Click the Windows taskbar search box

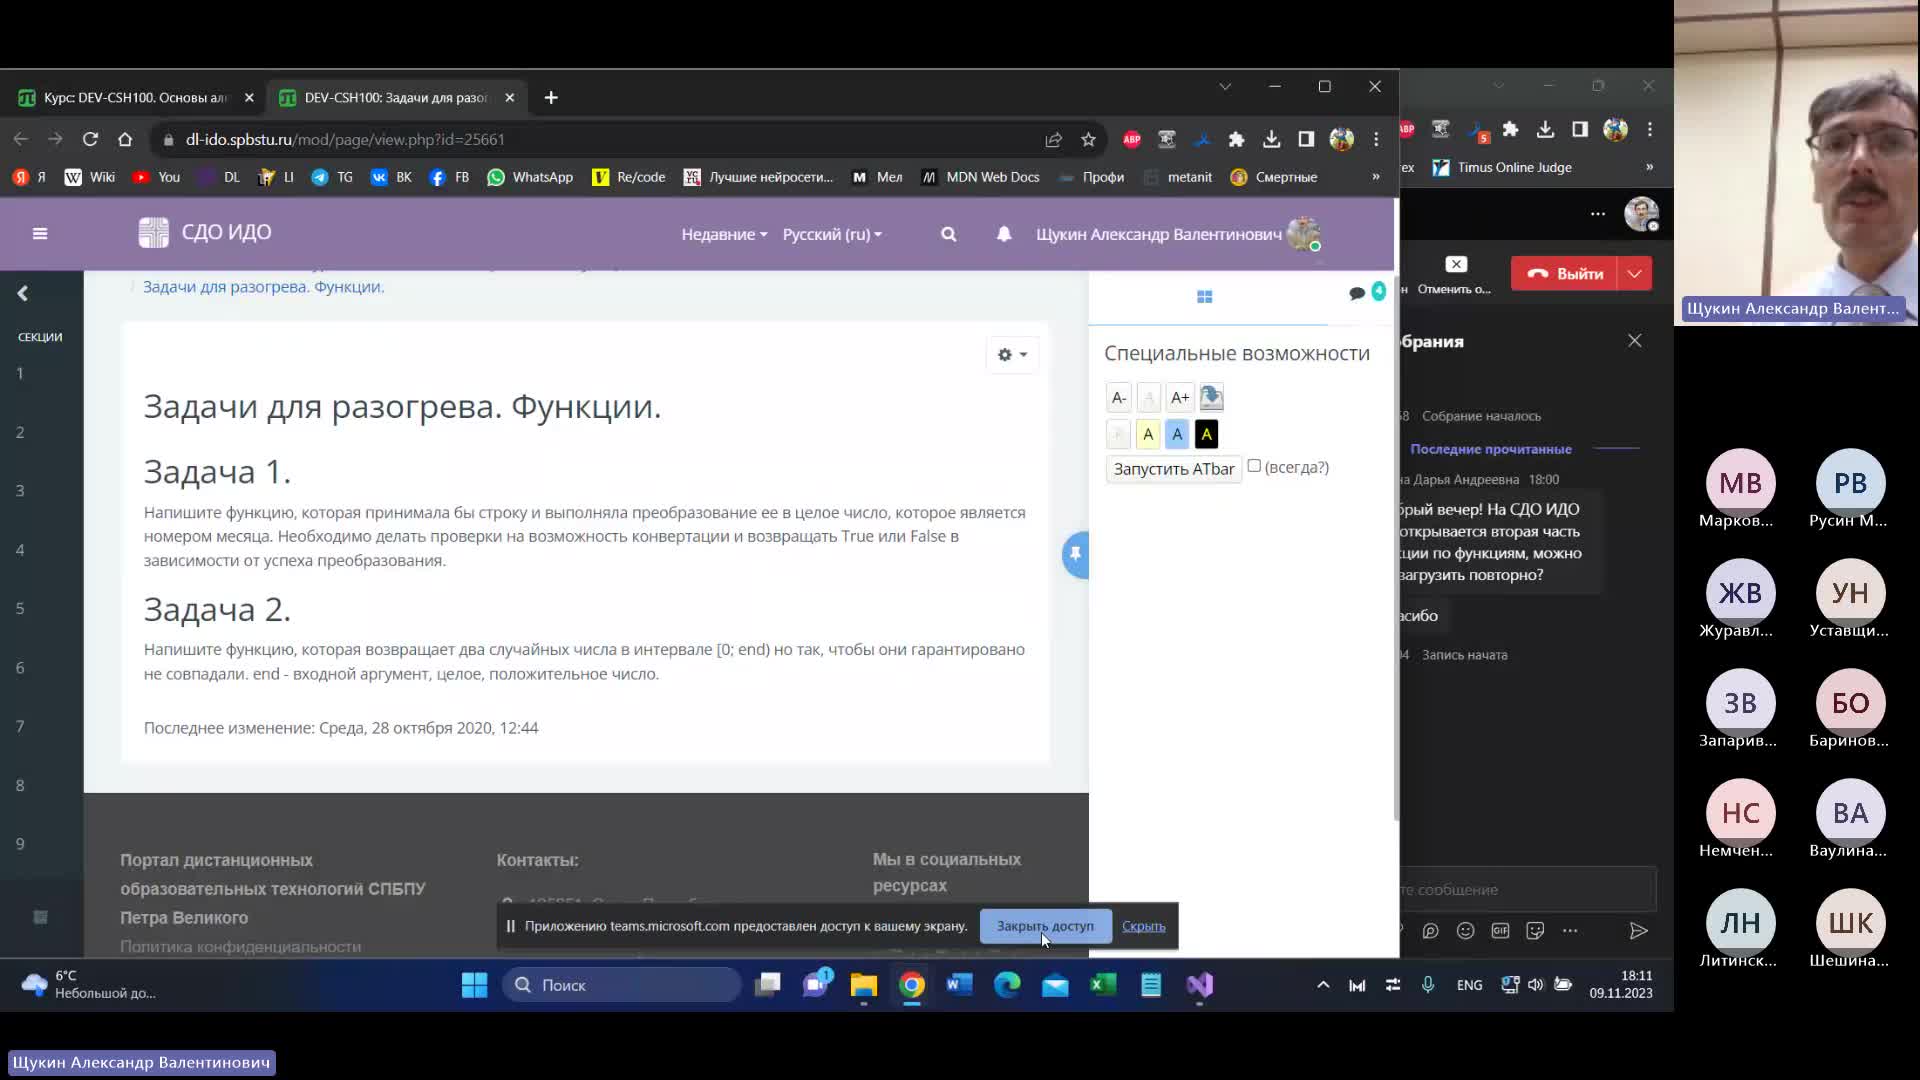tap(622, 985)
